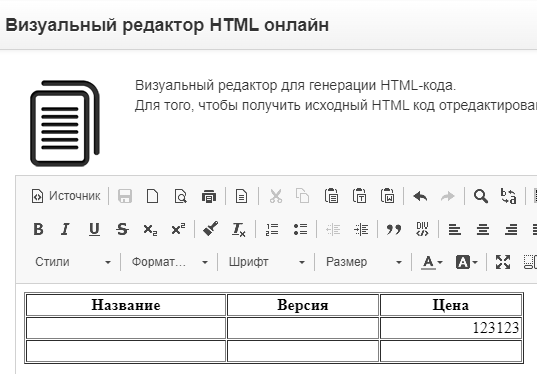The width and height of the screenshot is (537, 374).
Task: Click the Increase Indent icon
Action: click(361, 229)
